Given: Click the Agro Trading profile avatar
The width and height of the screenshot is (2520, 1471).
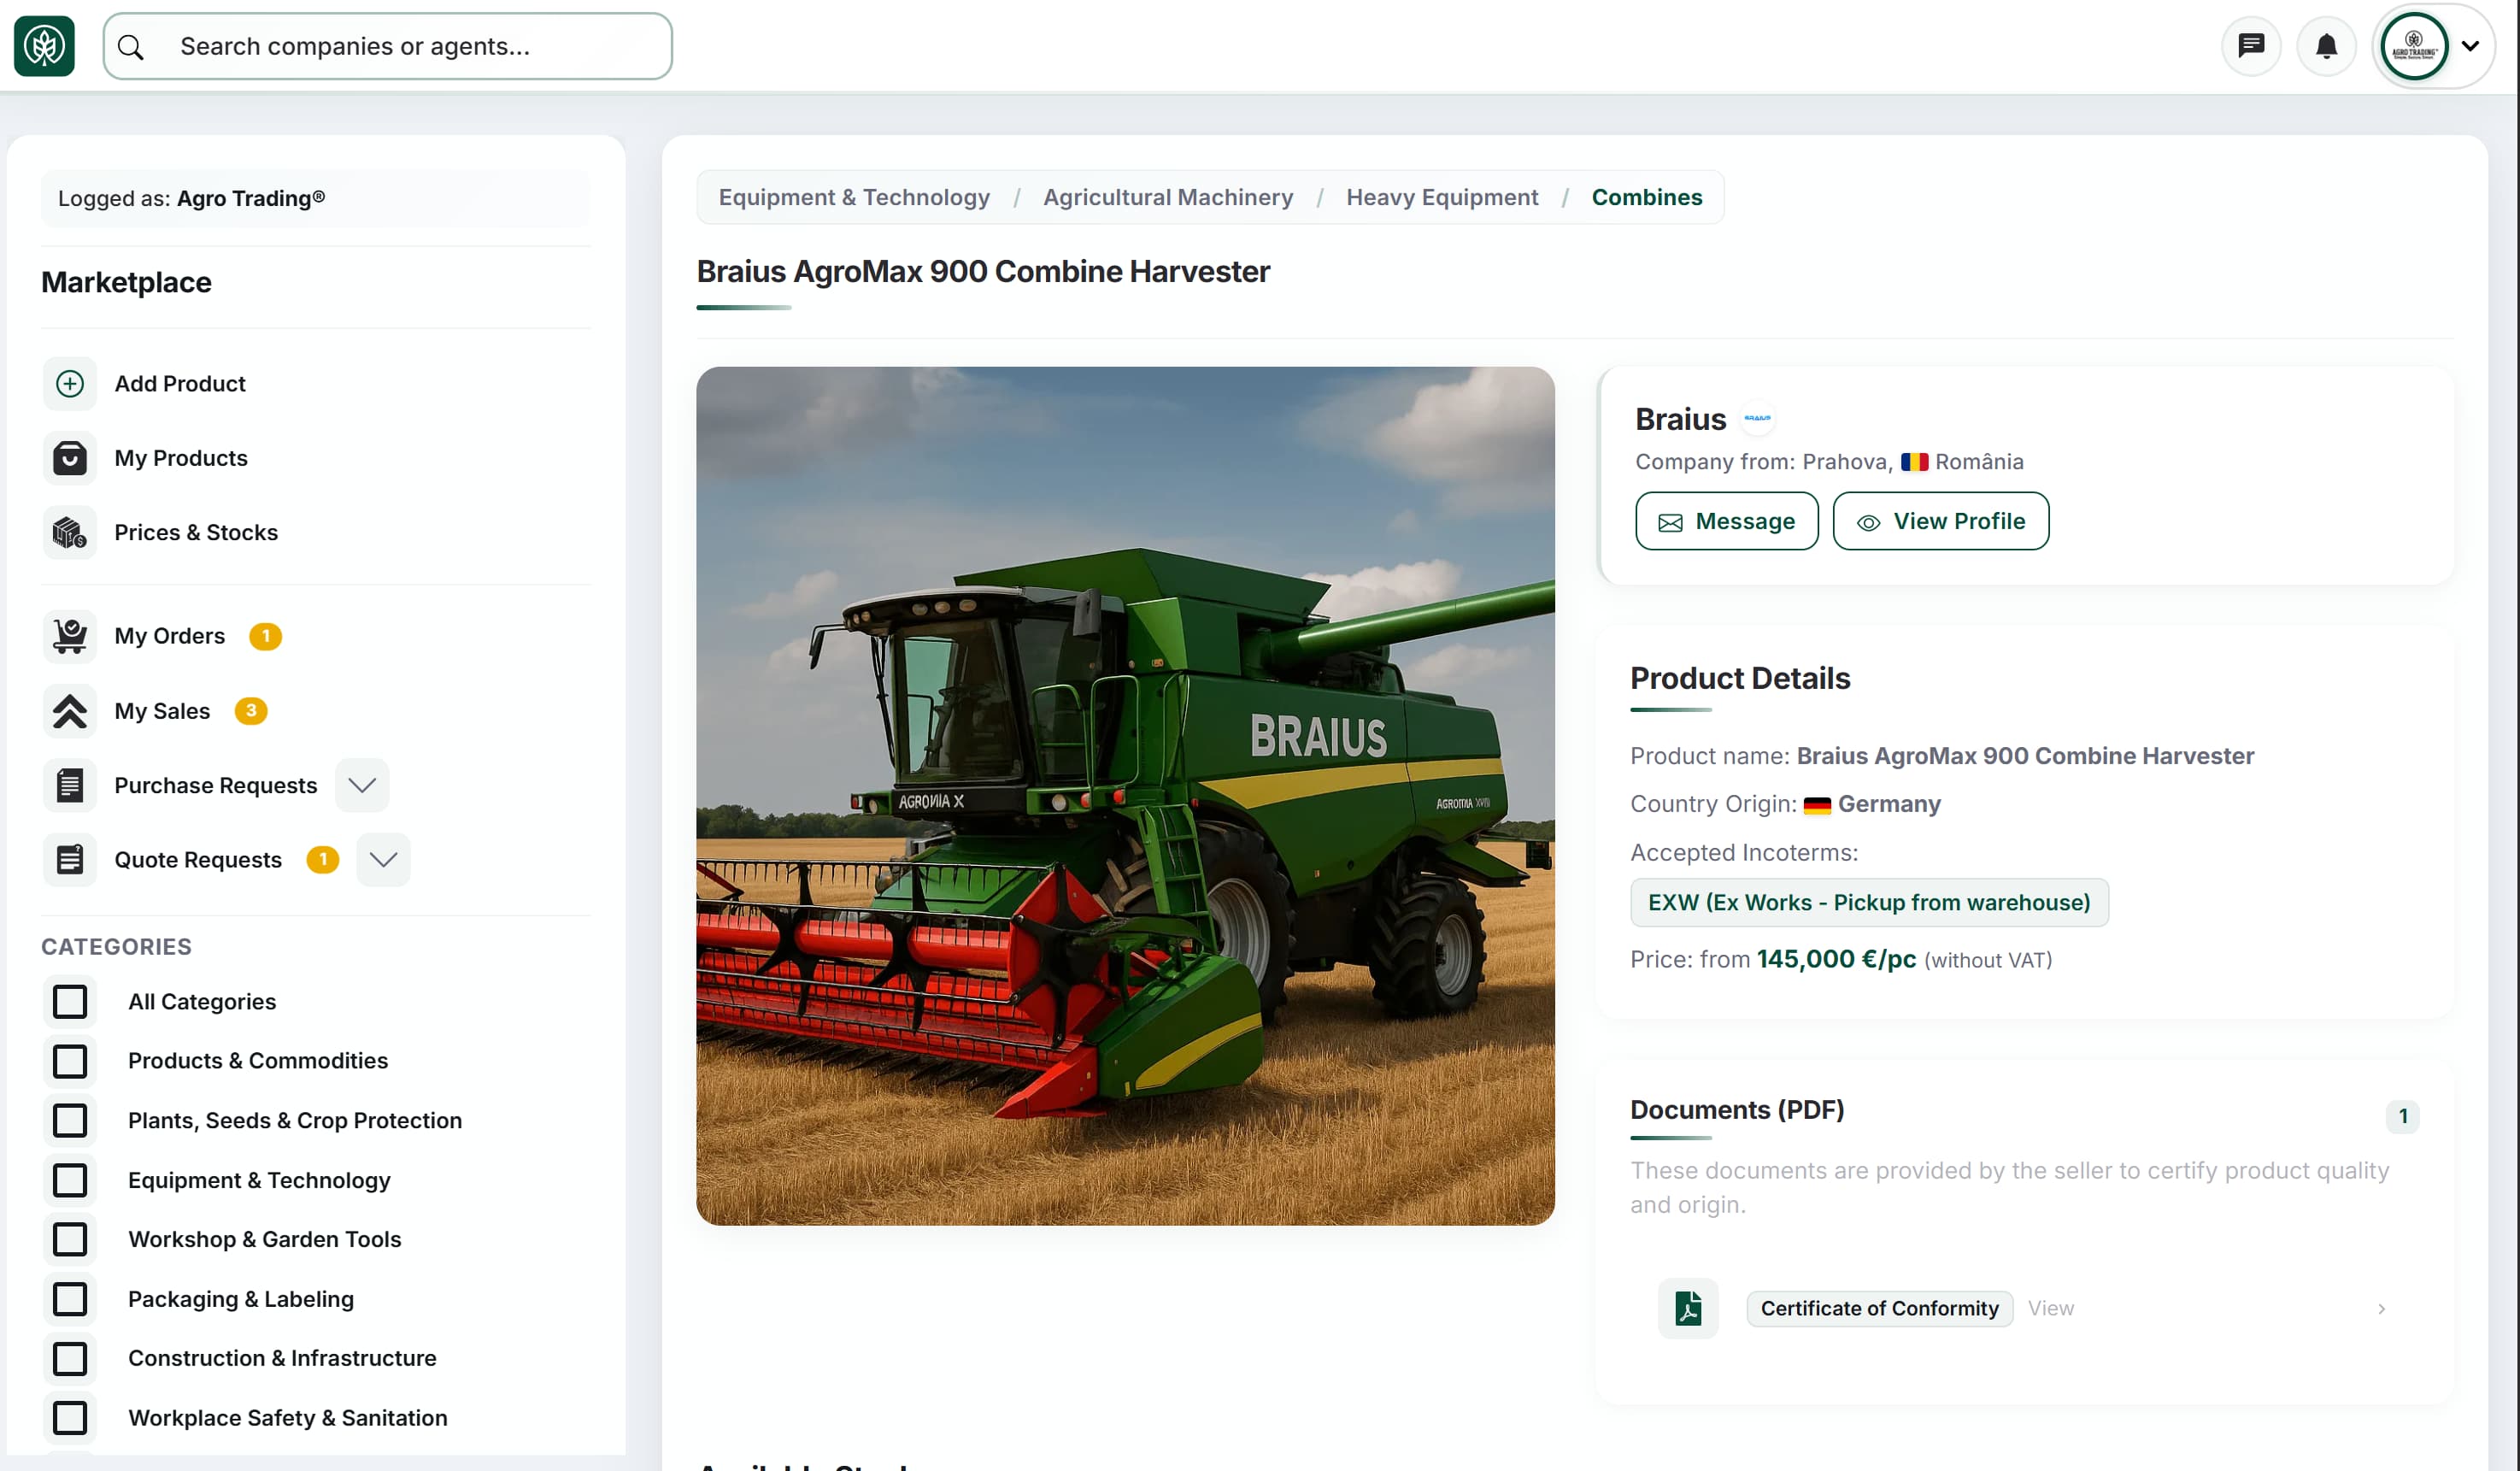Looking at the screenshot, I should [2414, 46].
